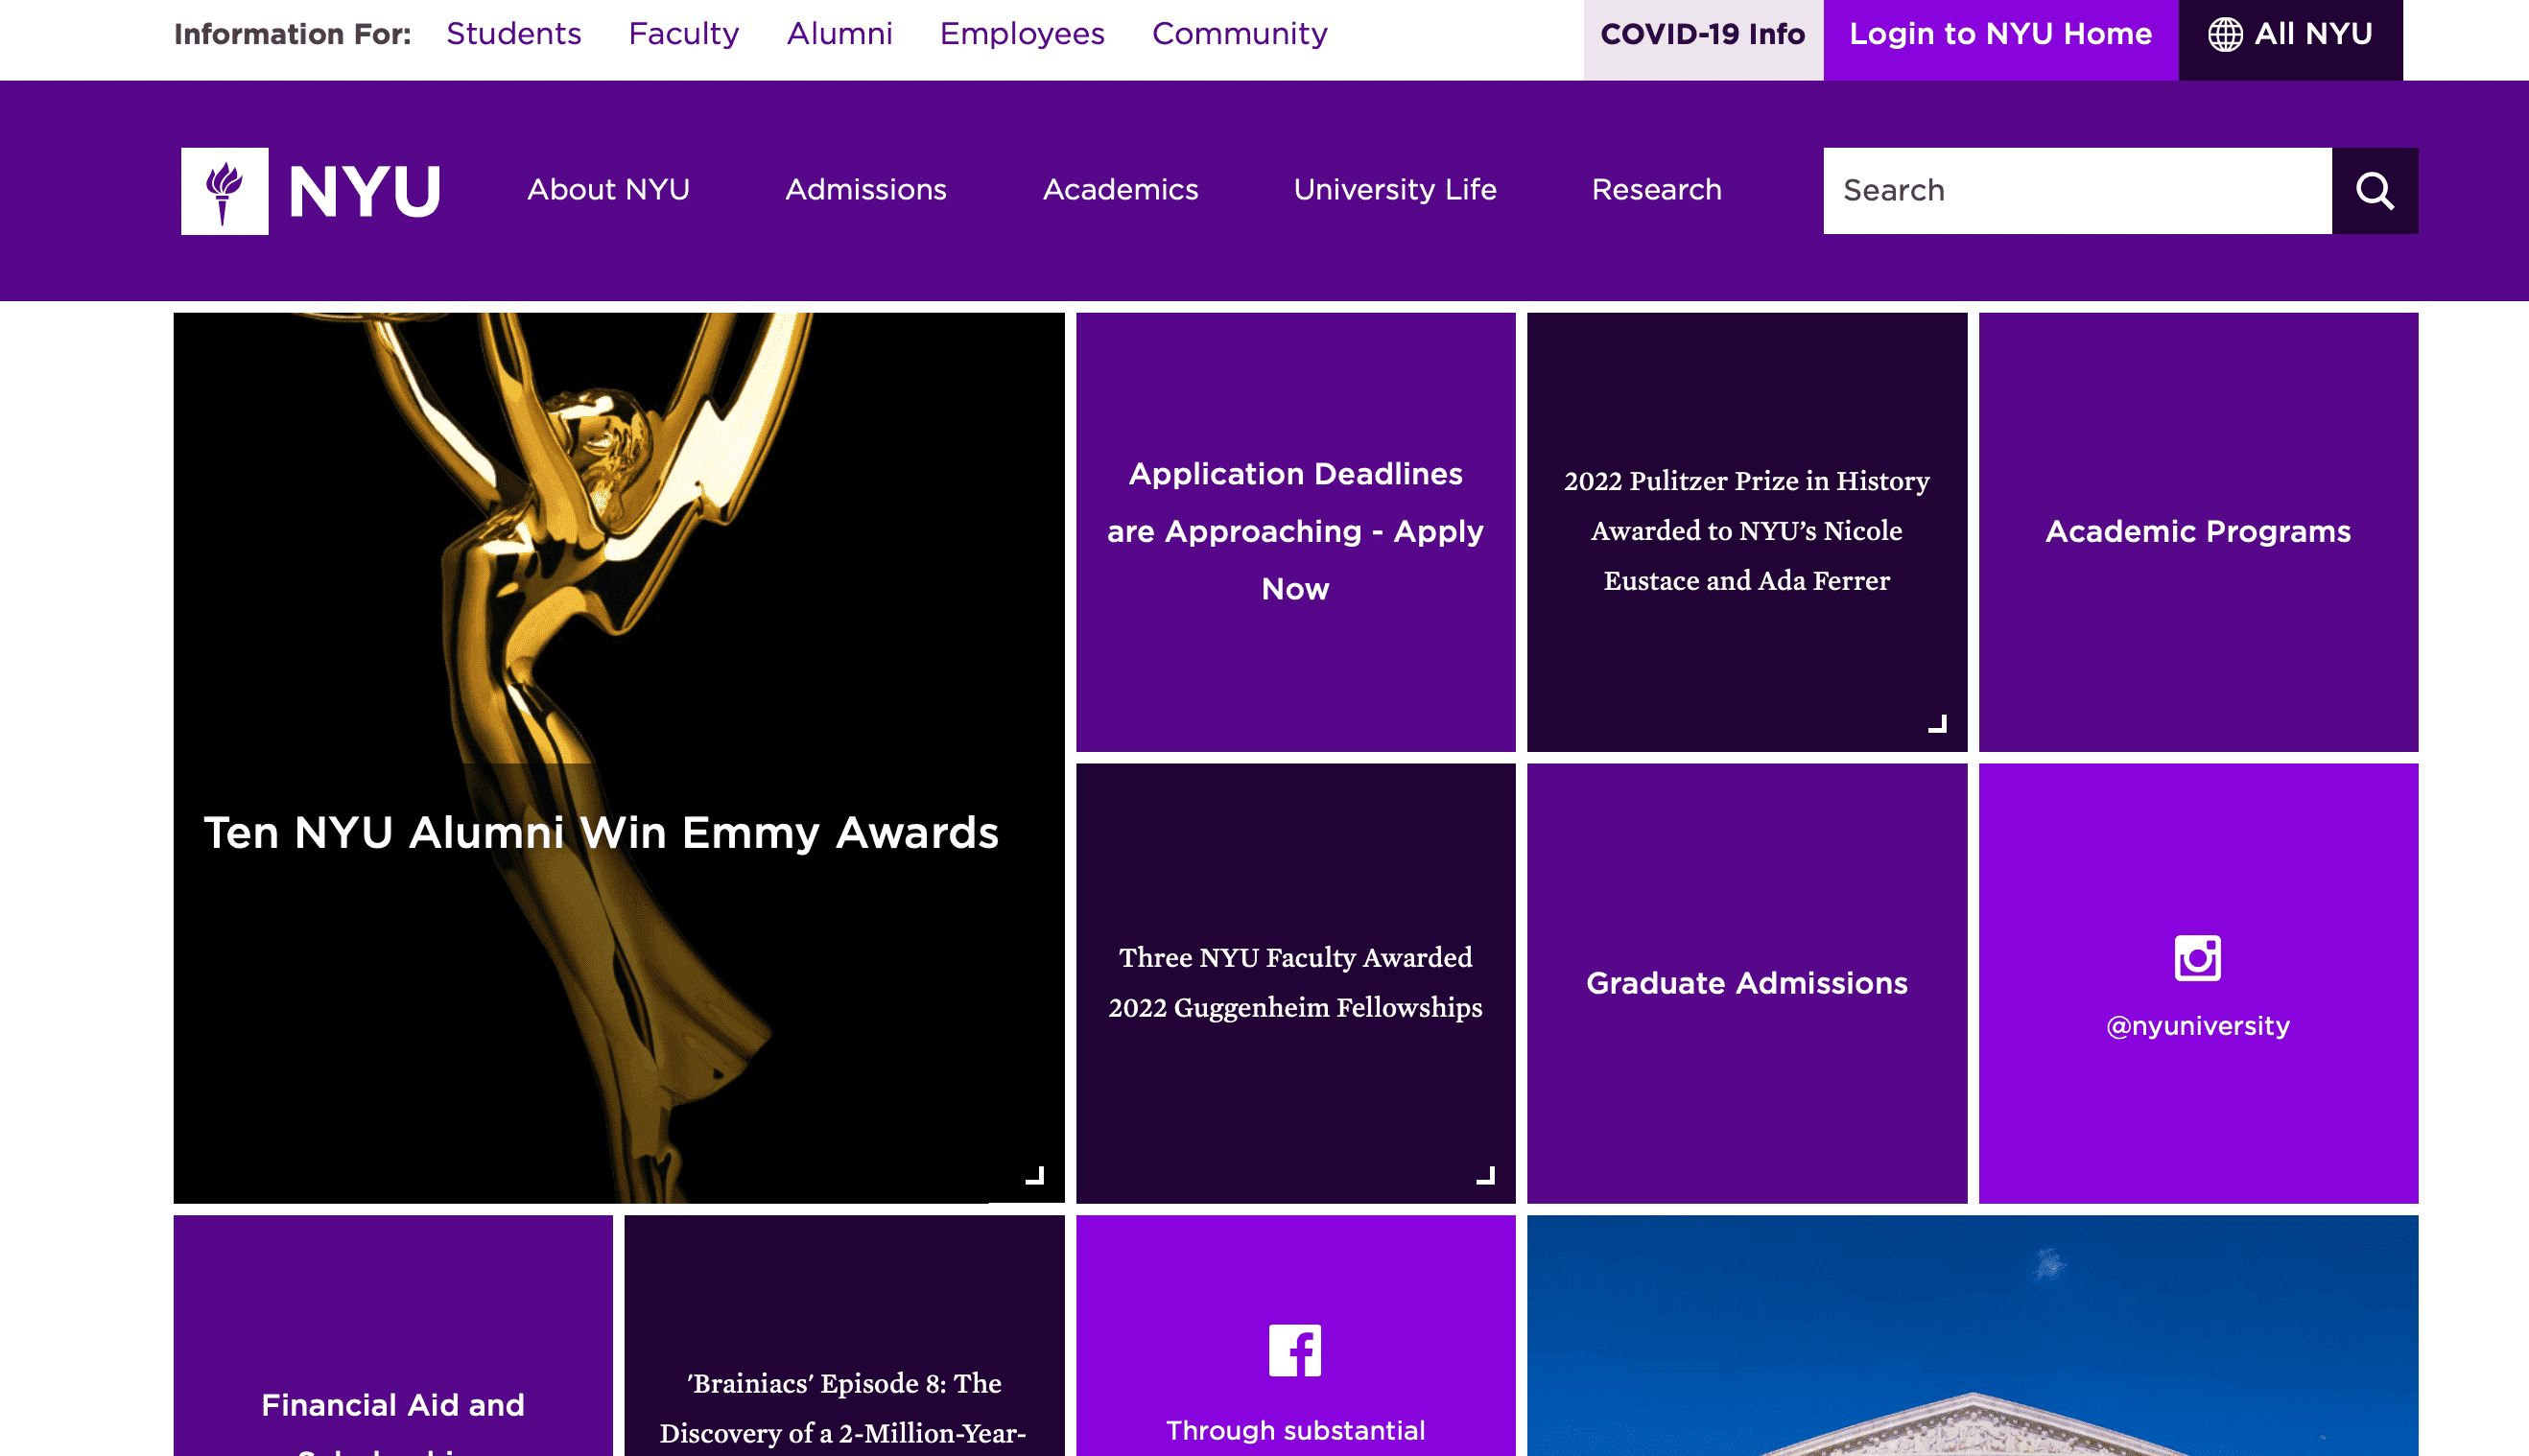The height and width of the screenshot is (1456, 2529).
Task: Click the Through substantial Facebook post text
Action: click(x=1295, y=1430)
